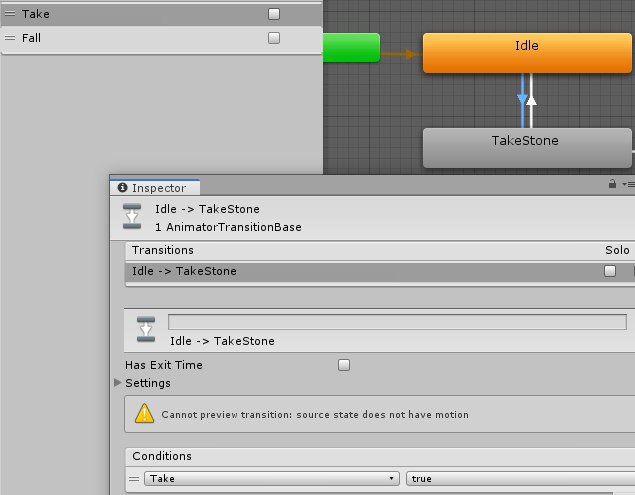Viewport: 635px width, 495px height.
Task: Select the Fall parameter row
Action: pyautogui.click(x=162, y=38)
